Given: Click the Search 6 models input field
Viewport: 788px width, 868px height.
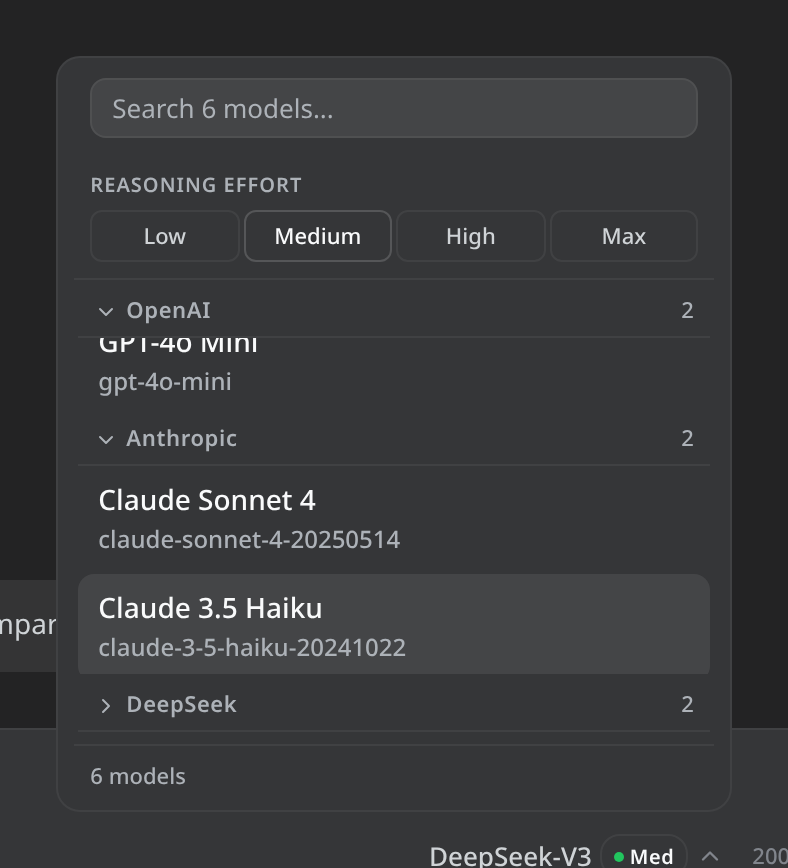Looking at the screenshot, I should pos(394,108).
